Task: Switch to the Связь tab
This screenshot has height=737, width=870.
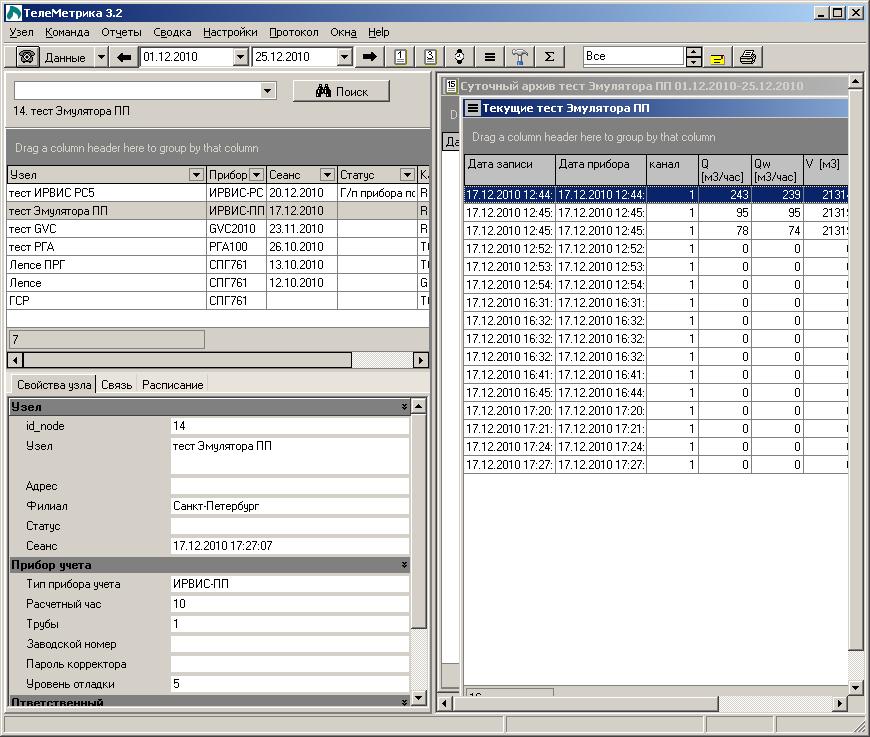Action: (116, 385)
